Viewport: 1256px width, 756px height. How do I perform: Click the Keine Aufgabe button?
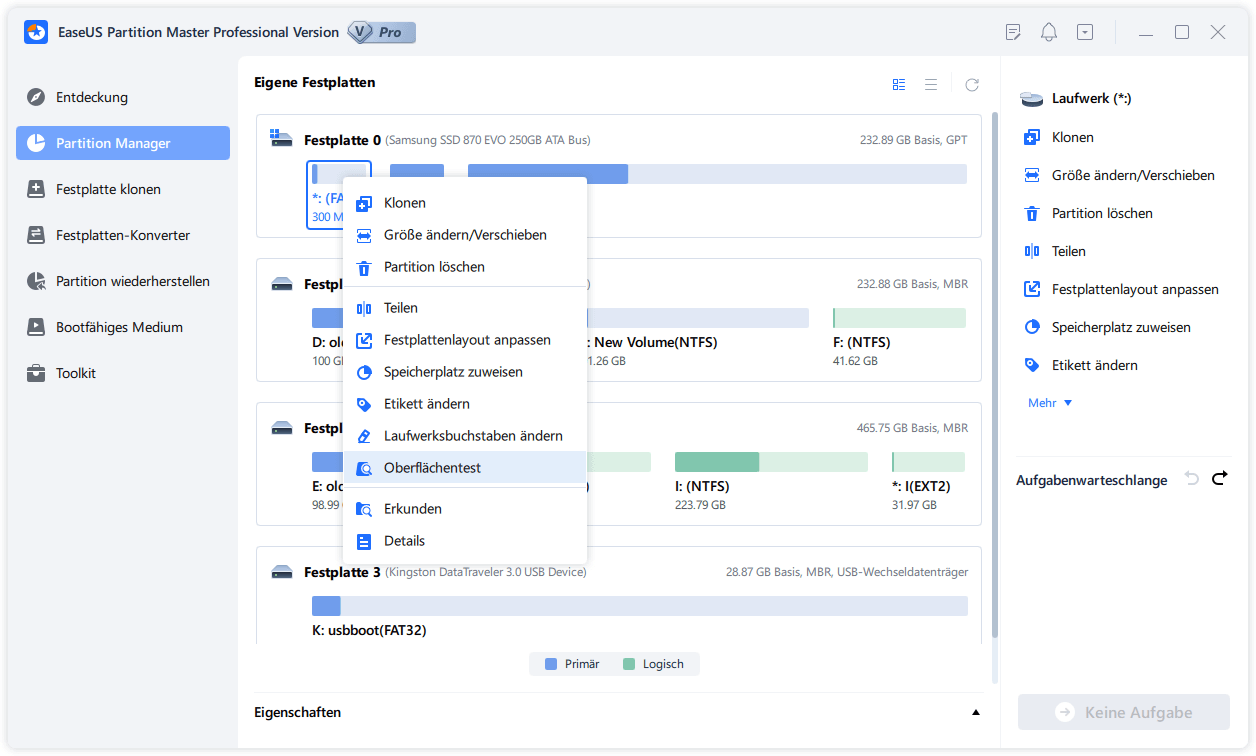pyautogui.click(x=1124, y=713)
